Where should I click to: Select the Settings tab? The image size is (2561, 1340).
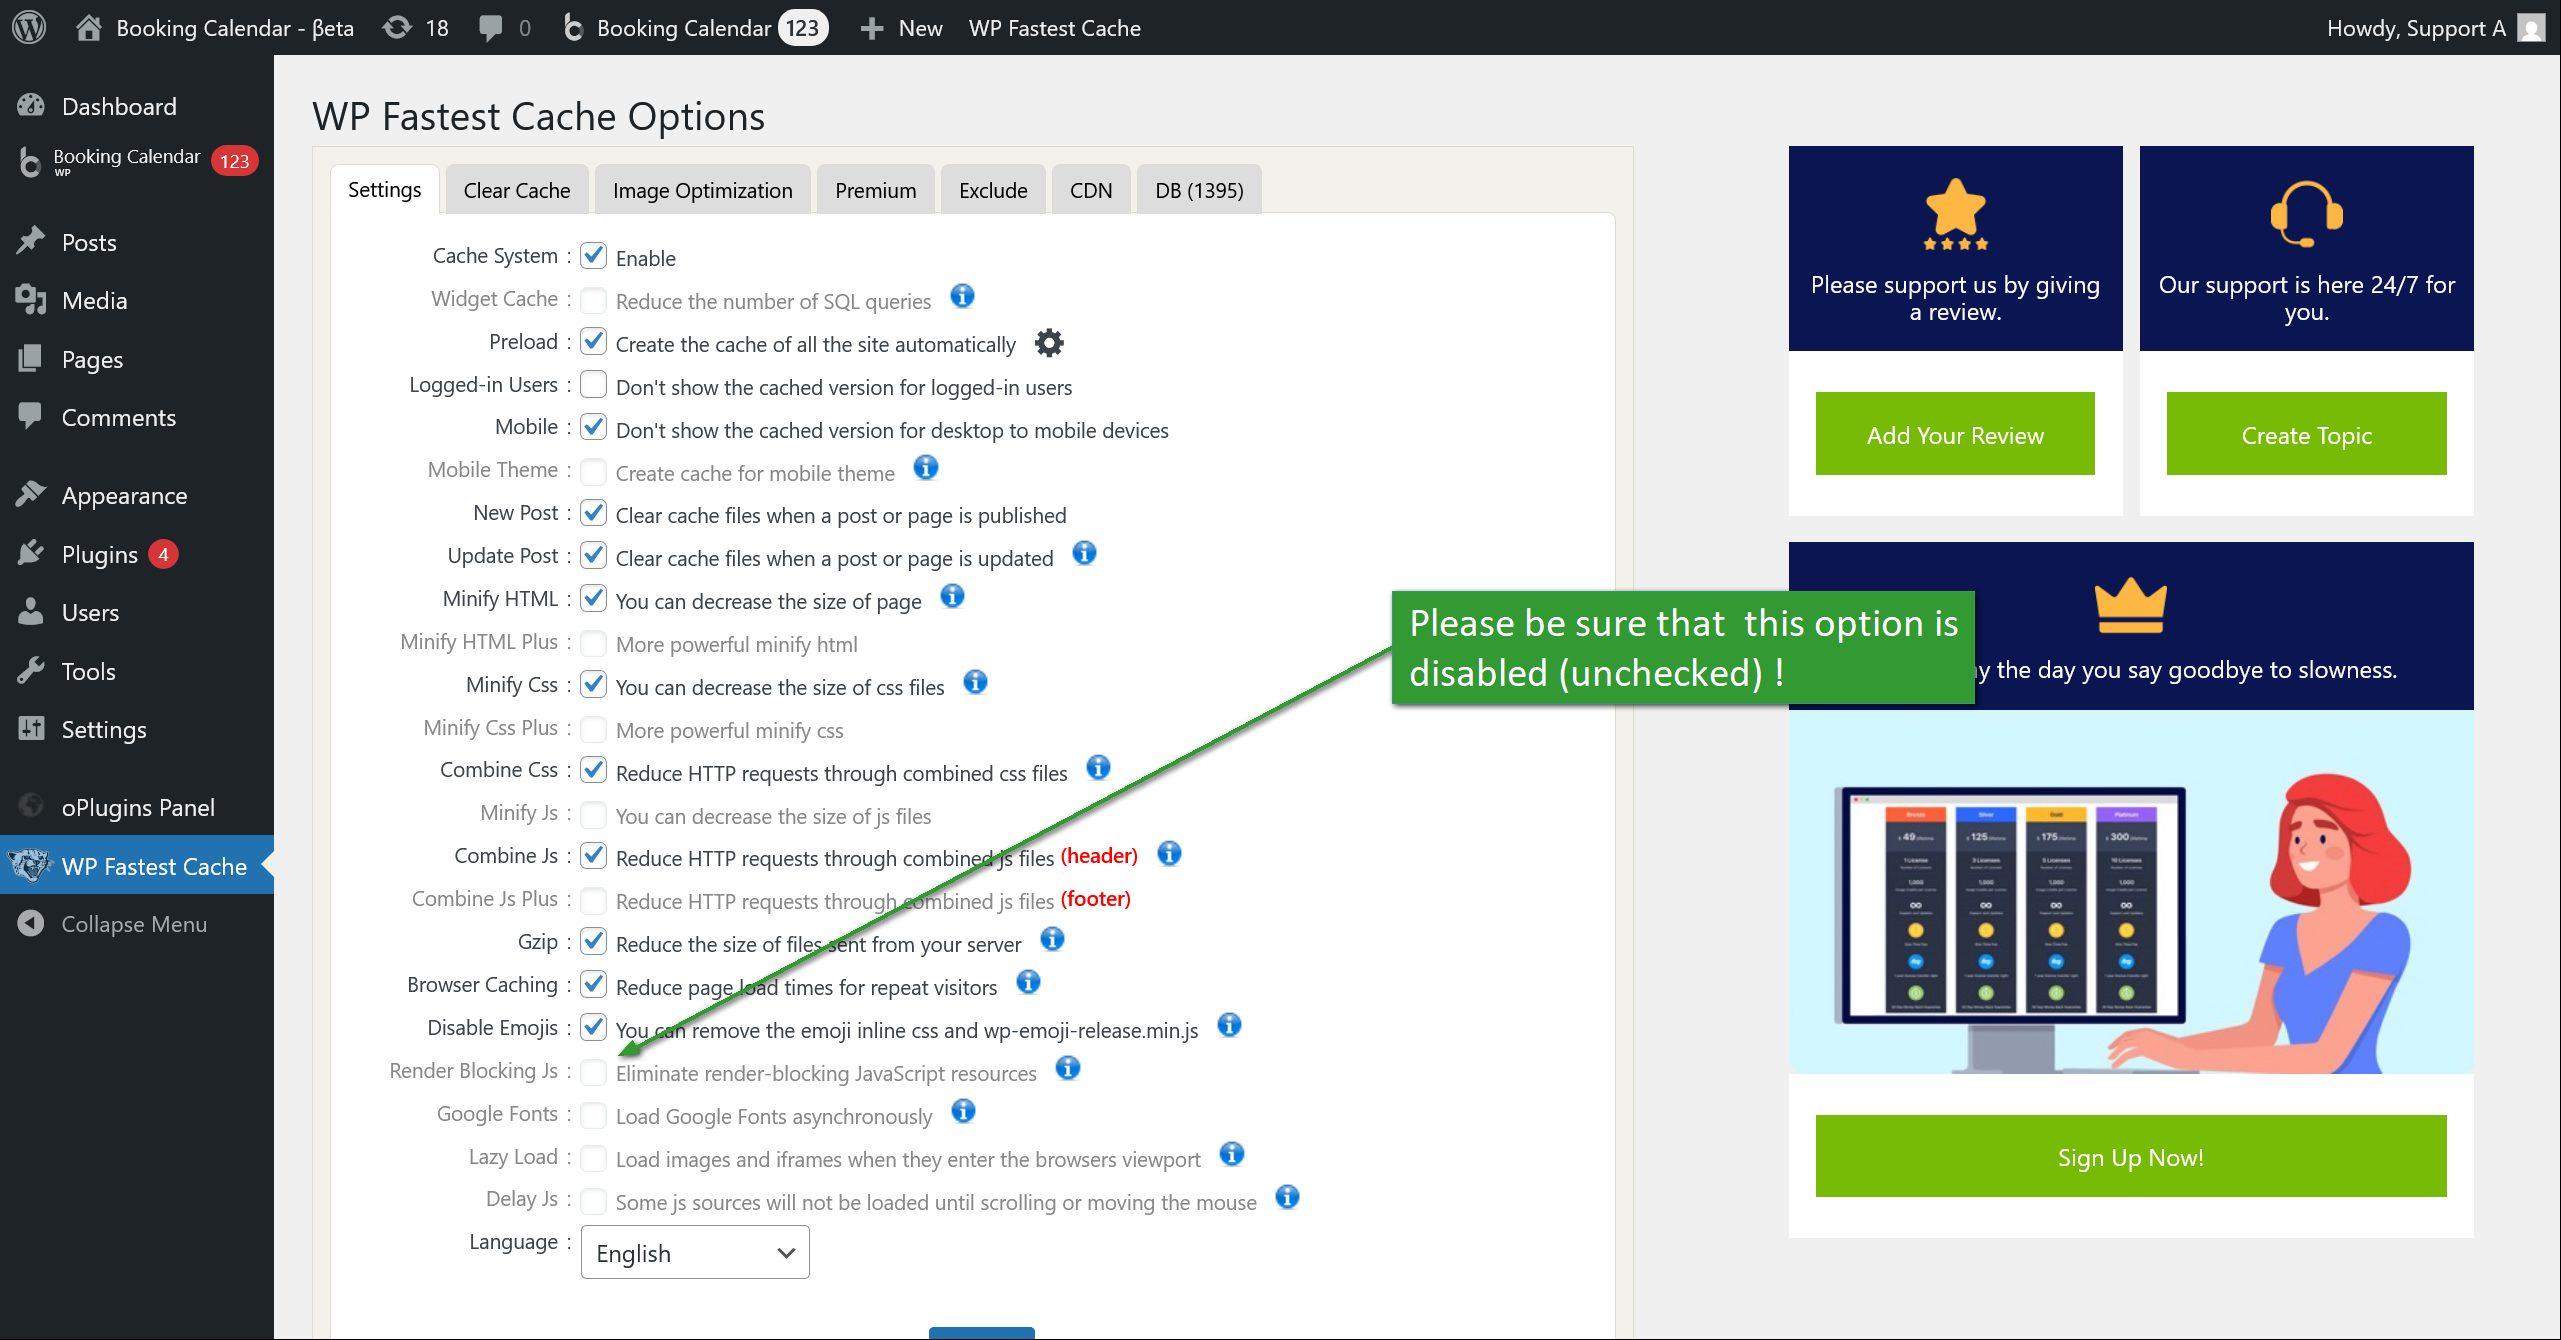384,189
